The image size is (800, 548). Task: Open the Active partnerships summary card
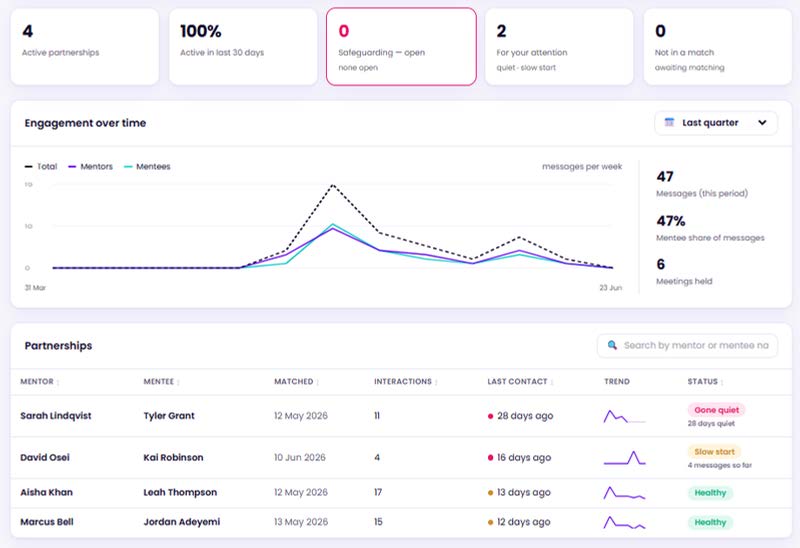pos(85,46)
